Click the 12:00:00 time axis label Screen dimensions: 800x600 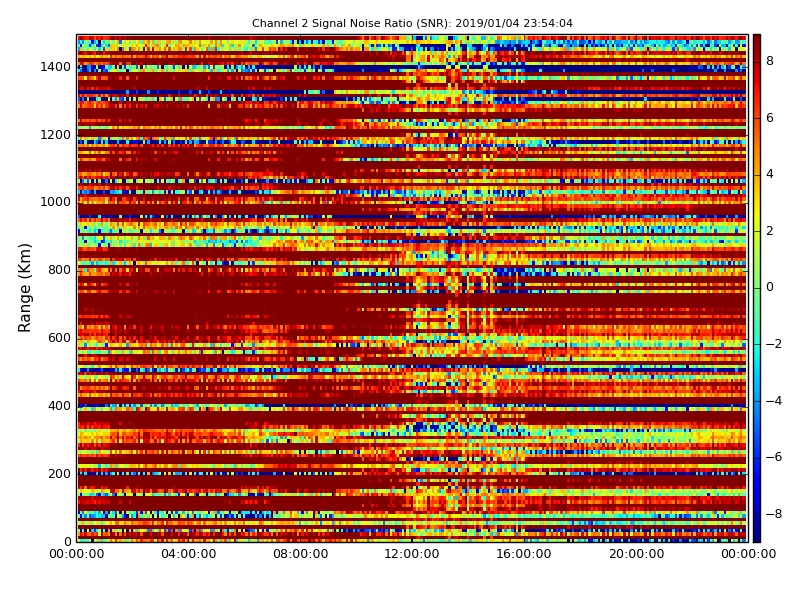click(412, 554)
